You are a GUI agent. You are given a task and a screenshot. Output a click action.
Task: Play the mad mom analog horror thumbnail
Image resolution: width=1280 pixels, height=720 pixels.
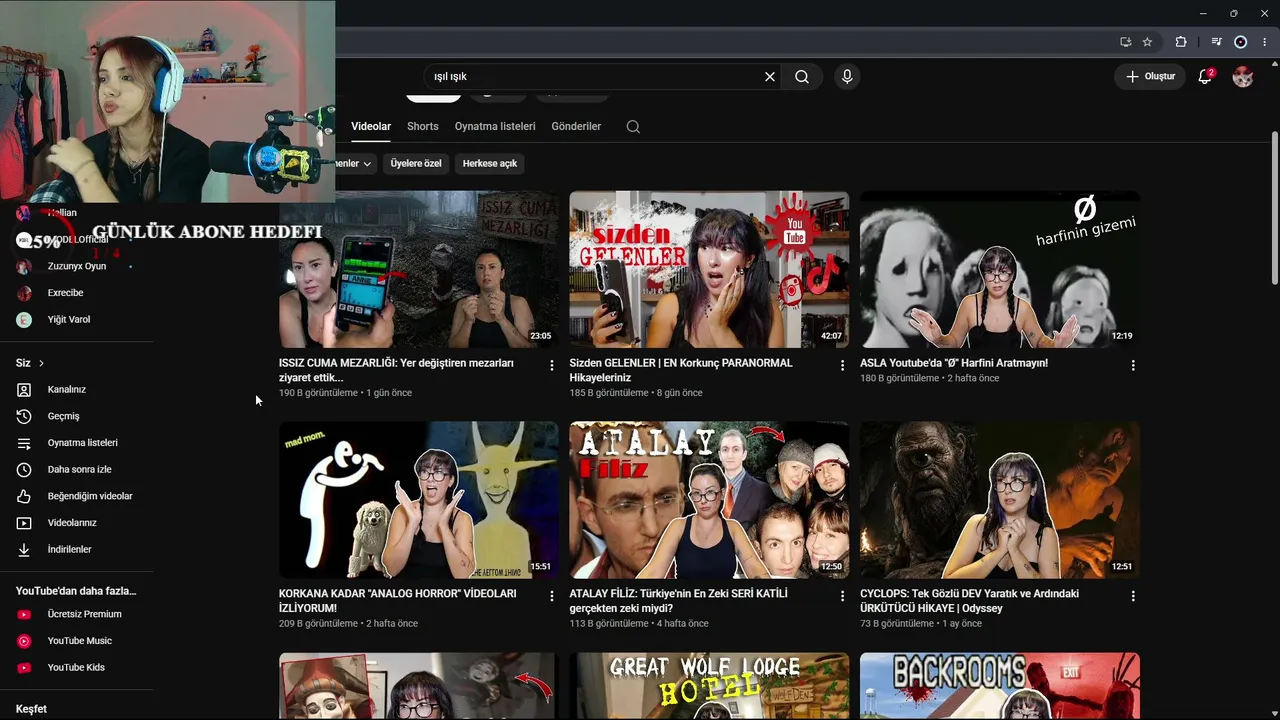pyautogui.click(x=419, y=500)
